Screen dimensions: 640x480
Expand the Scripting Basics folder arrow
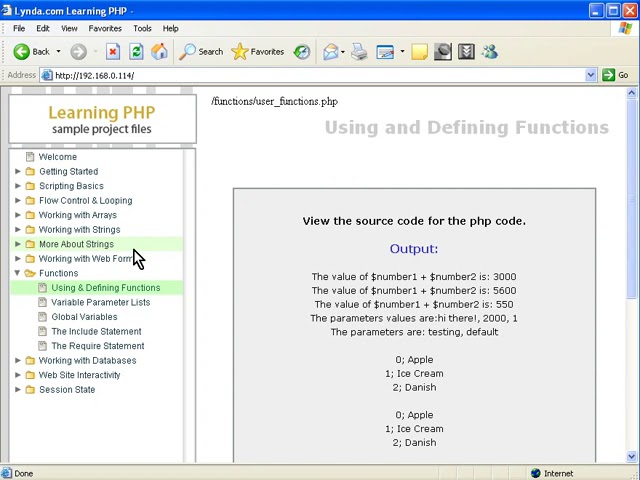coord(18,186)
